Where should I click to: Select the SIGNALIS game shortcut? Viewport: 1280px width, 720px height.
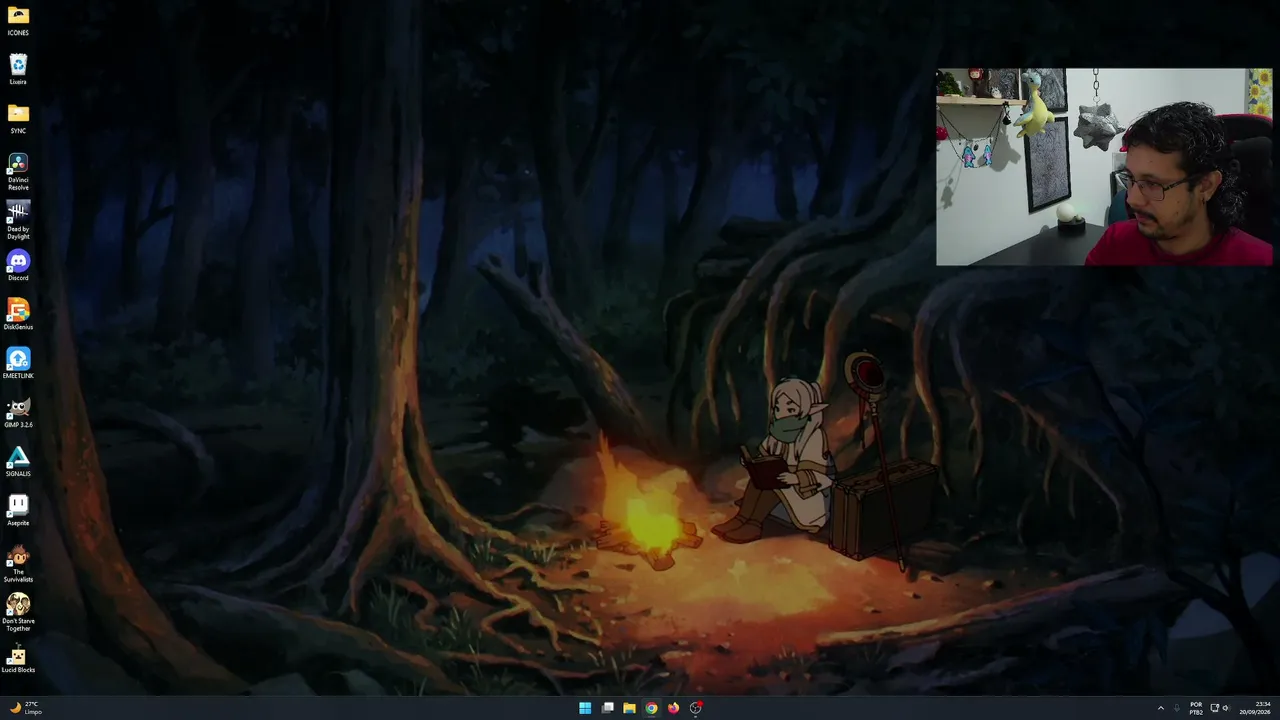tap(18, 462)
